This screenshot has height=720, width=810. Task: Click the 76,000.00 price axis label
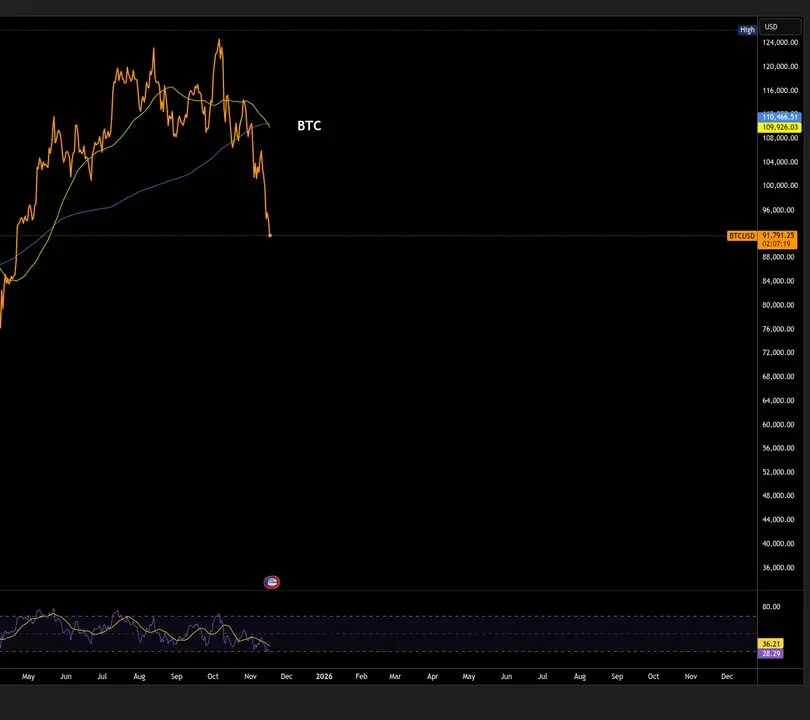[778, 329]
